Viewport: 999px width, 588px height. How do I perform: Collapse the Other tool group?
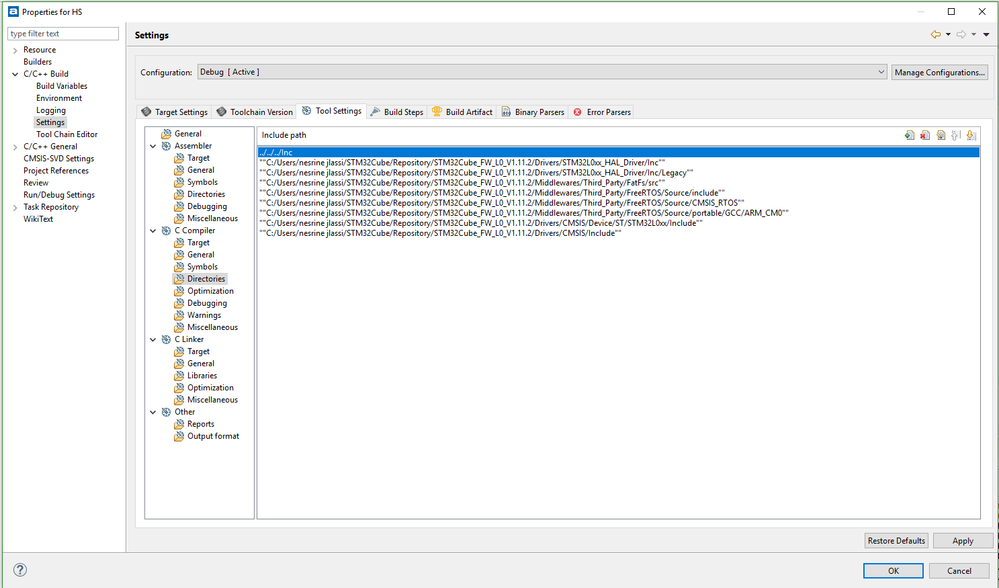(153, 412)
